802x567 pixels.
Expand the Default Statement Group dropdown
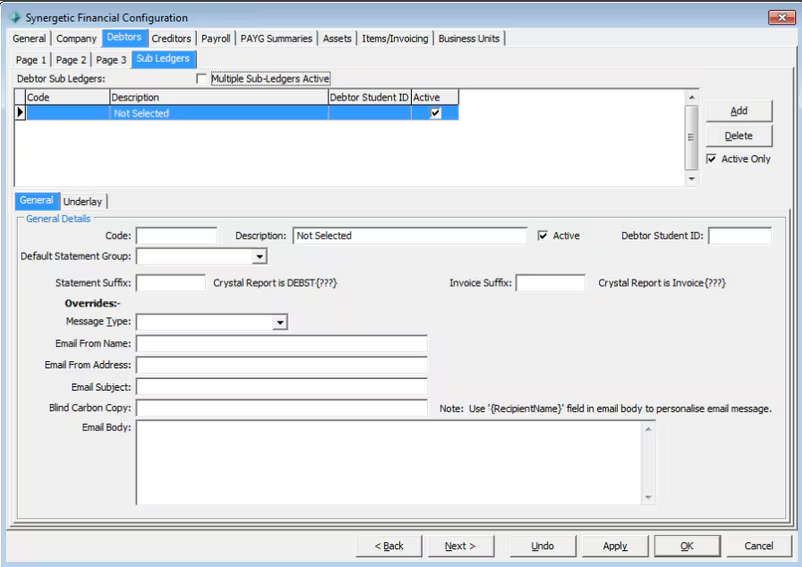click(259, 256)
